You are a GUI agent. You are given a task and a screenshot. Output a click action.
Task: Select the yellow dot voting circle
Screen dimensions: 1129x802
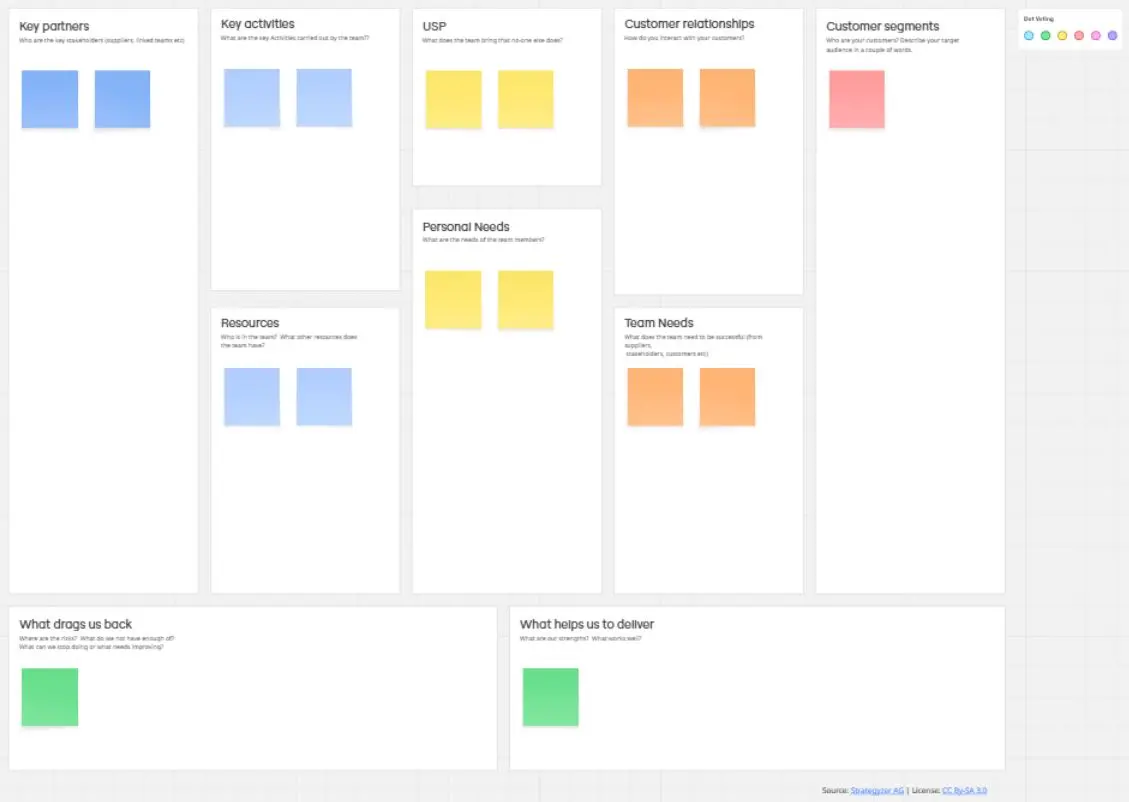[1062, 35]
